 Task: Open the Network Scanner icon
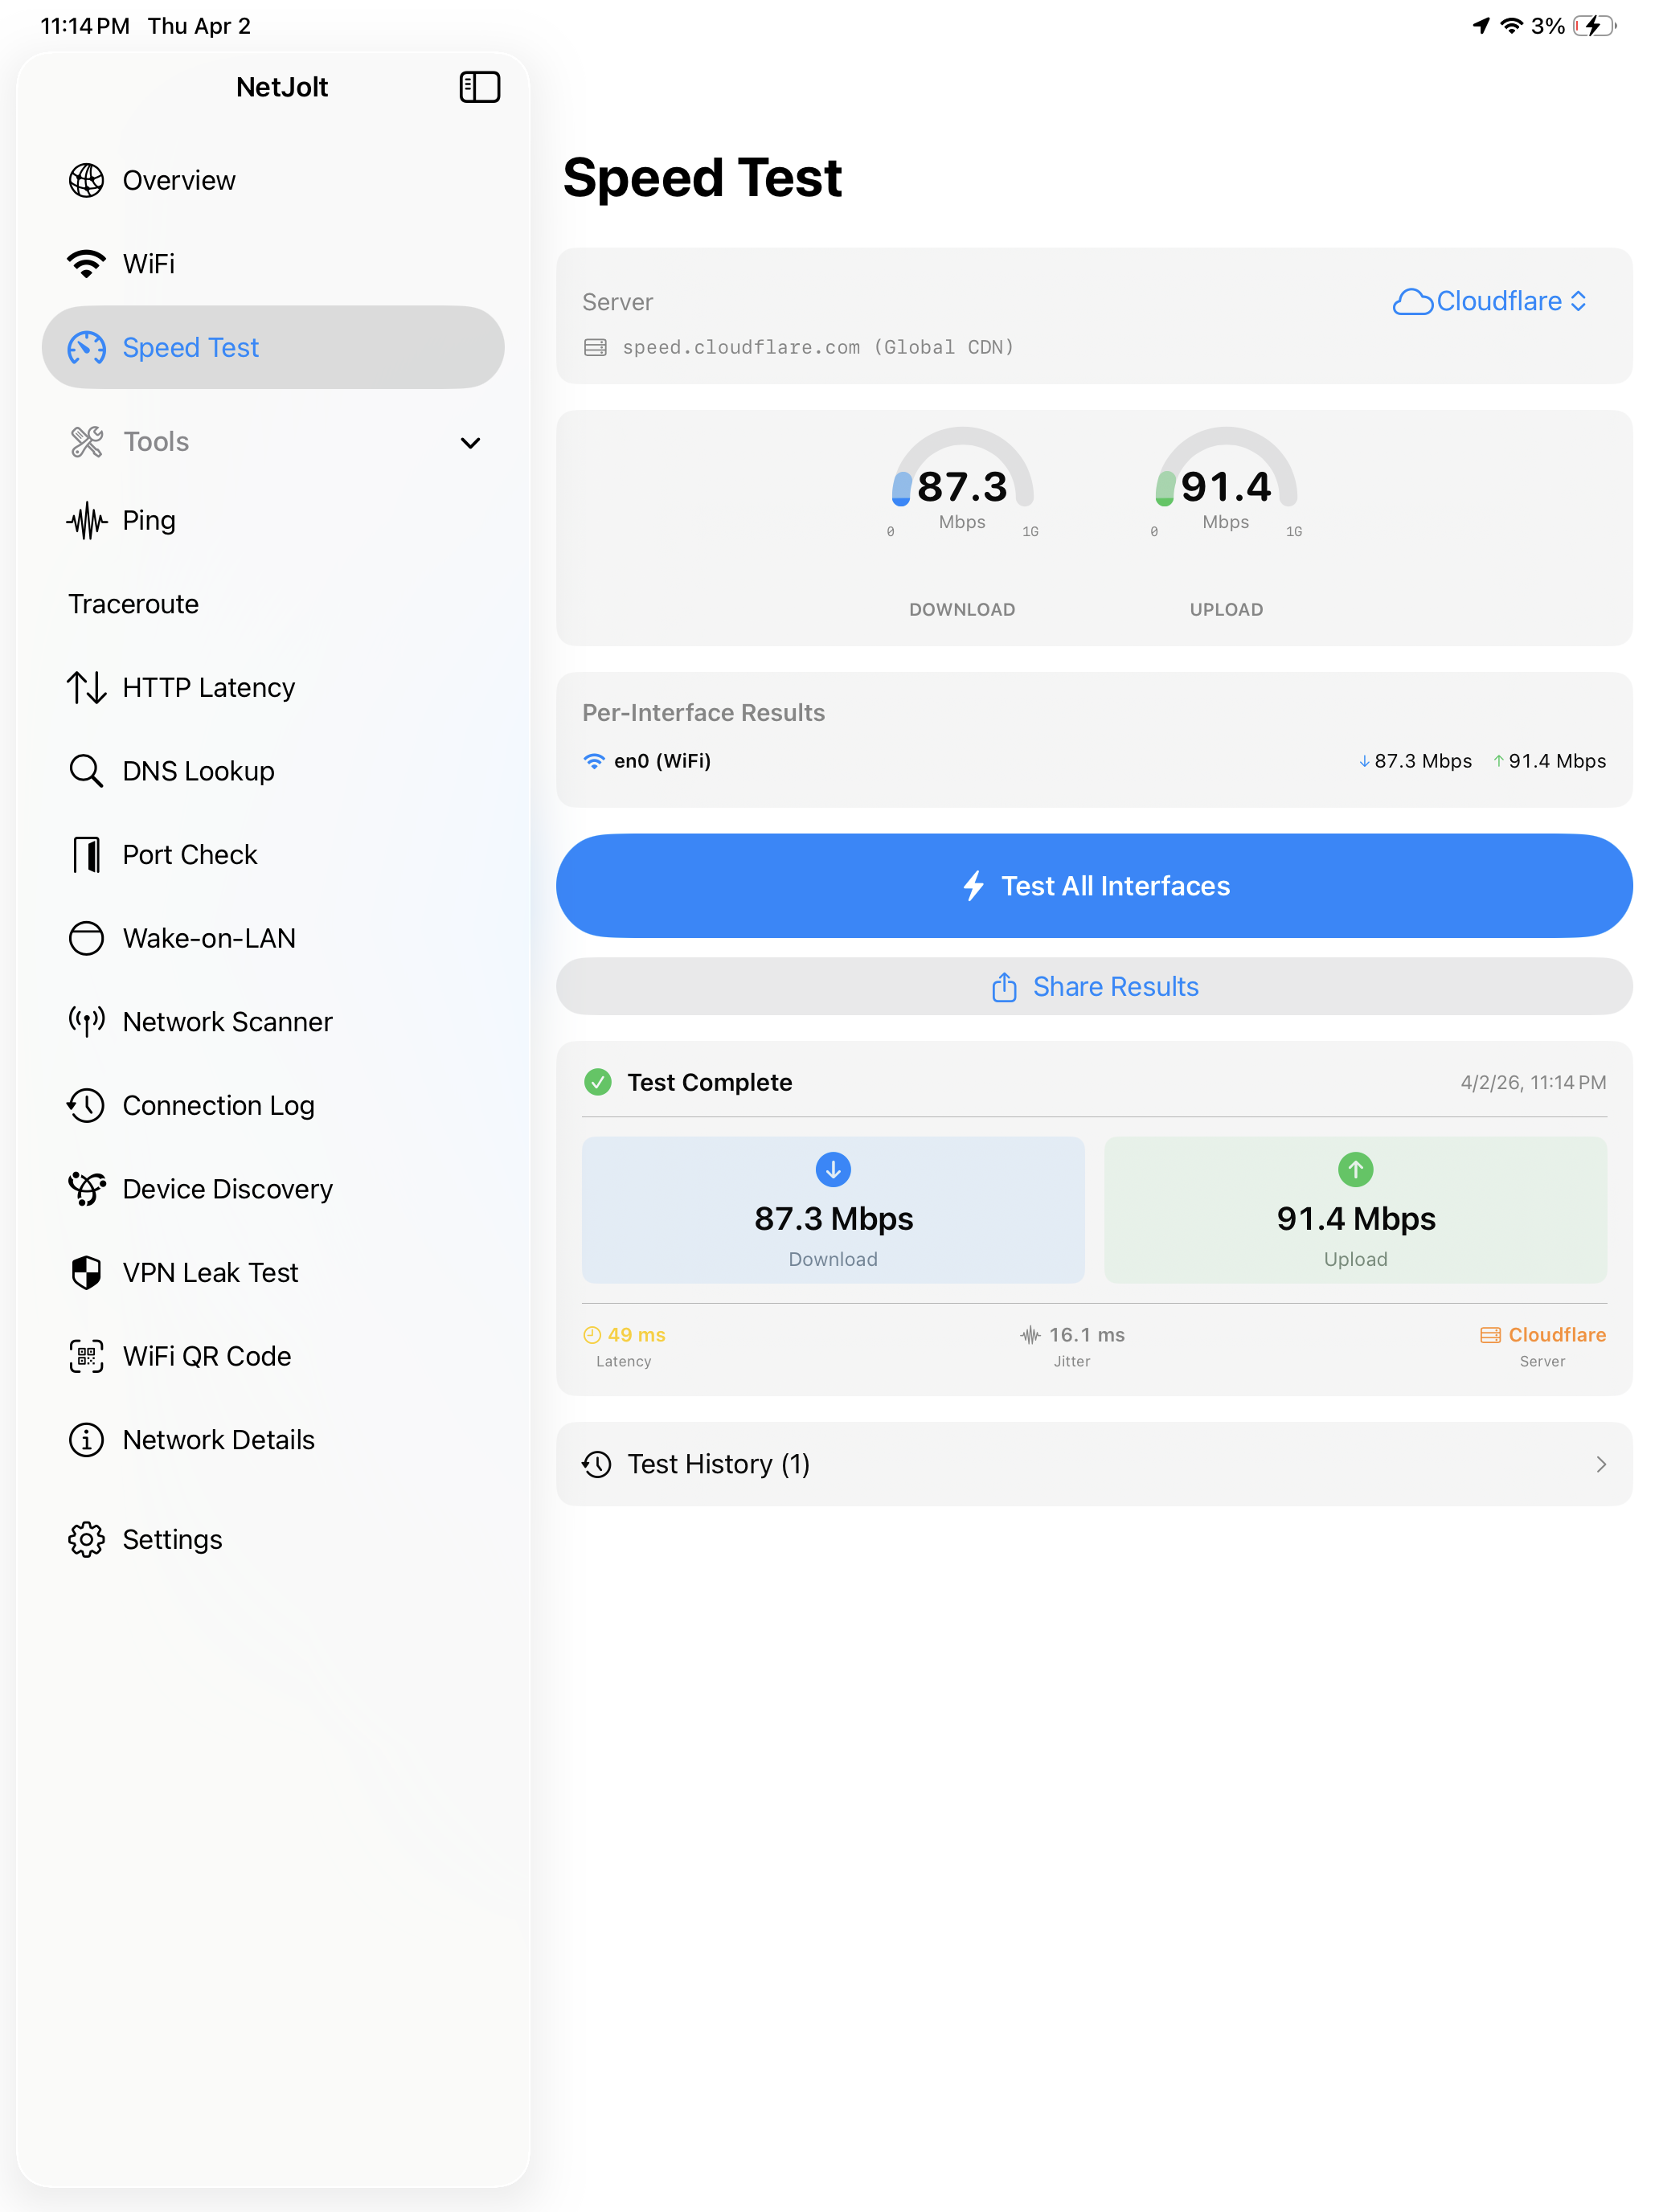click(86, 1021)
